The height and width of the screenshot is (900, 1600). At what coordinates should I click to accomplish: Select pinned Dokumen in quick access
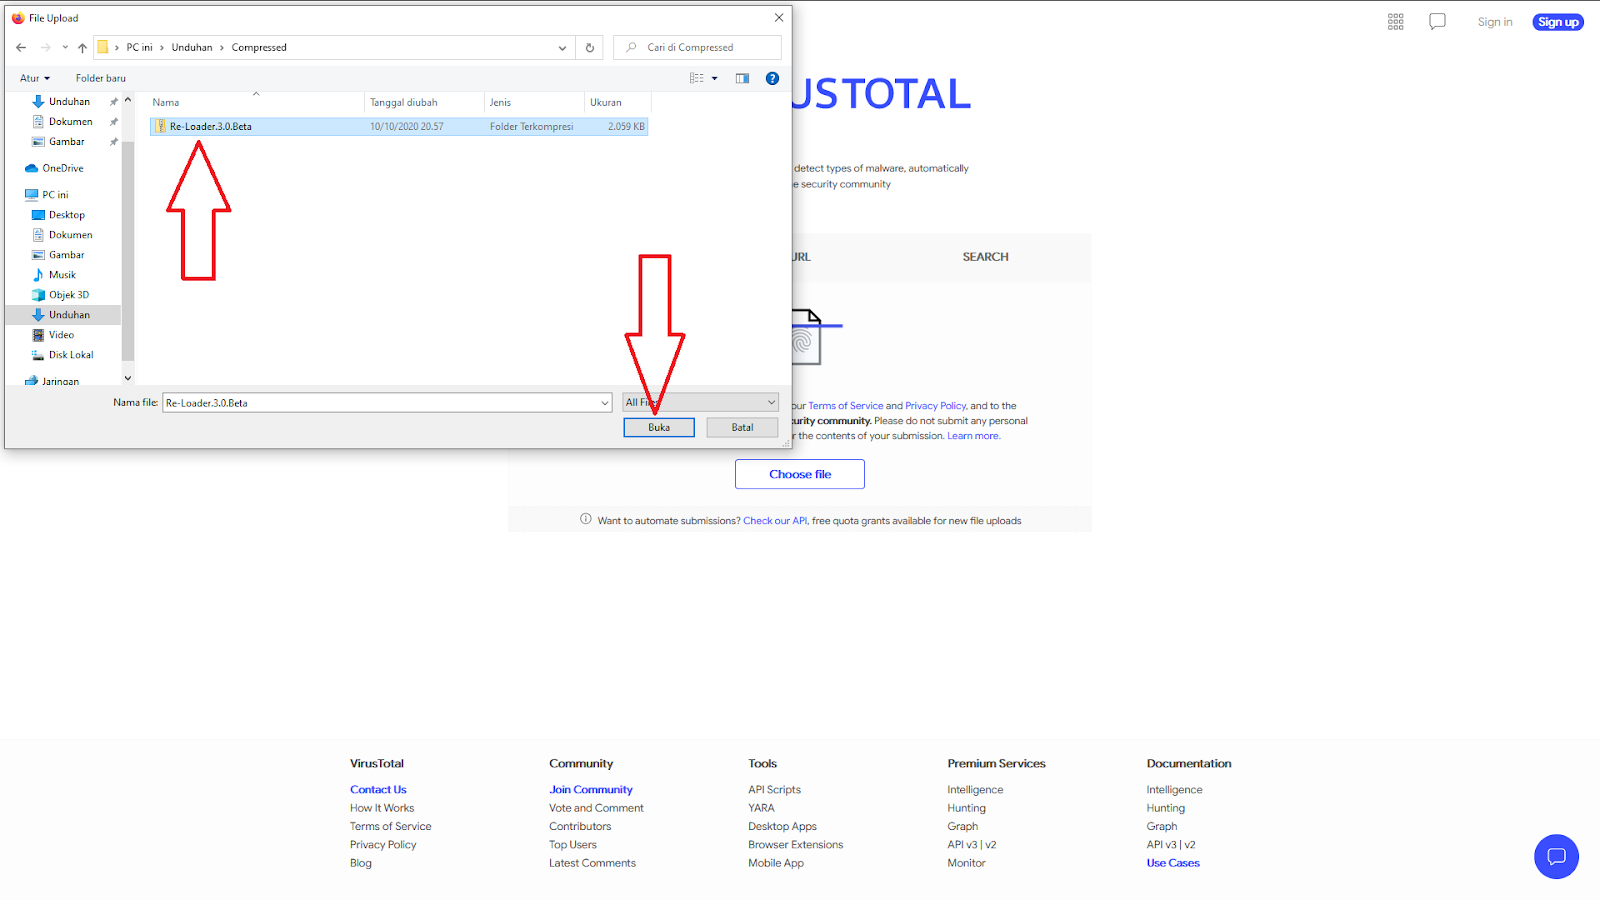tap(70, 122)
